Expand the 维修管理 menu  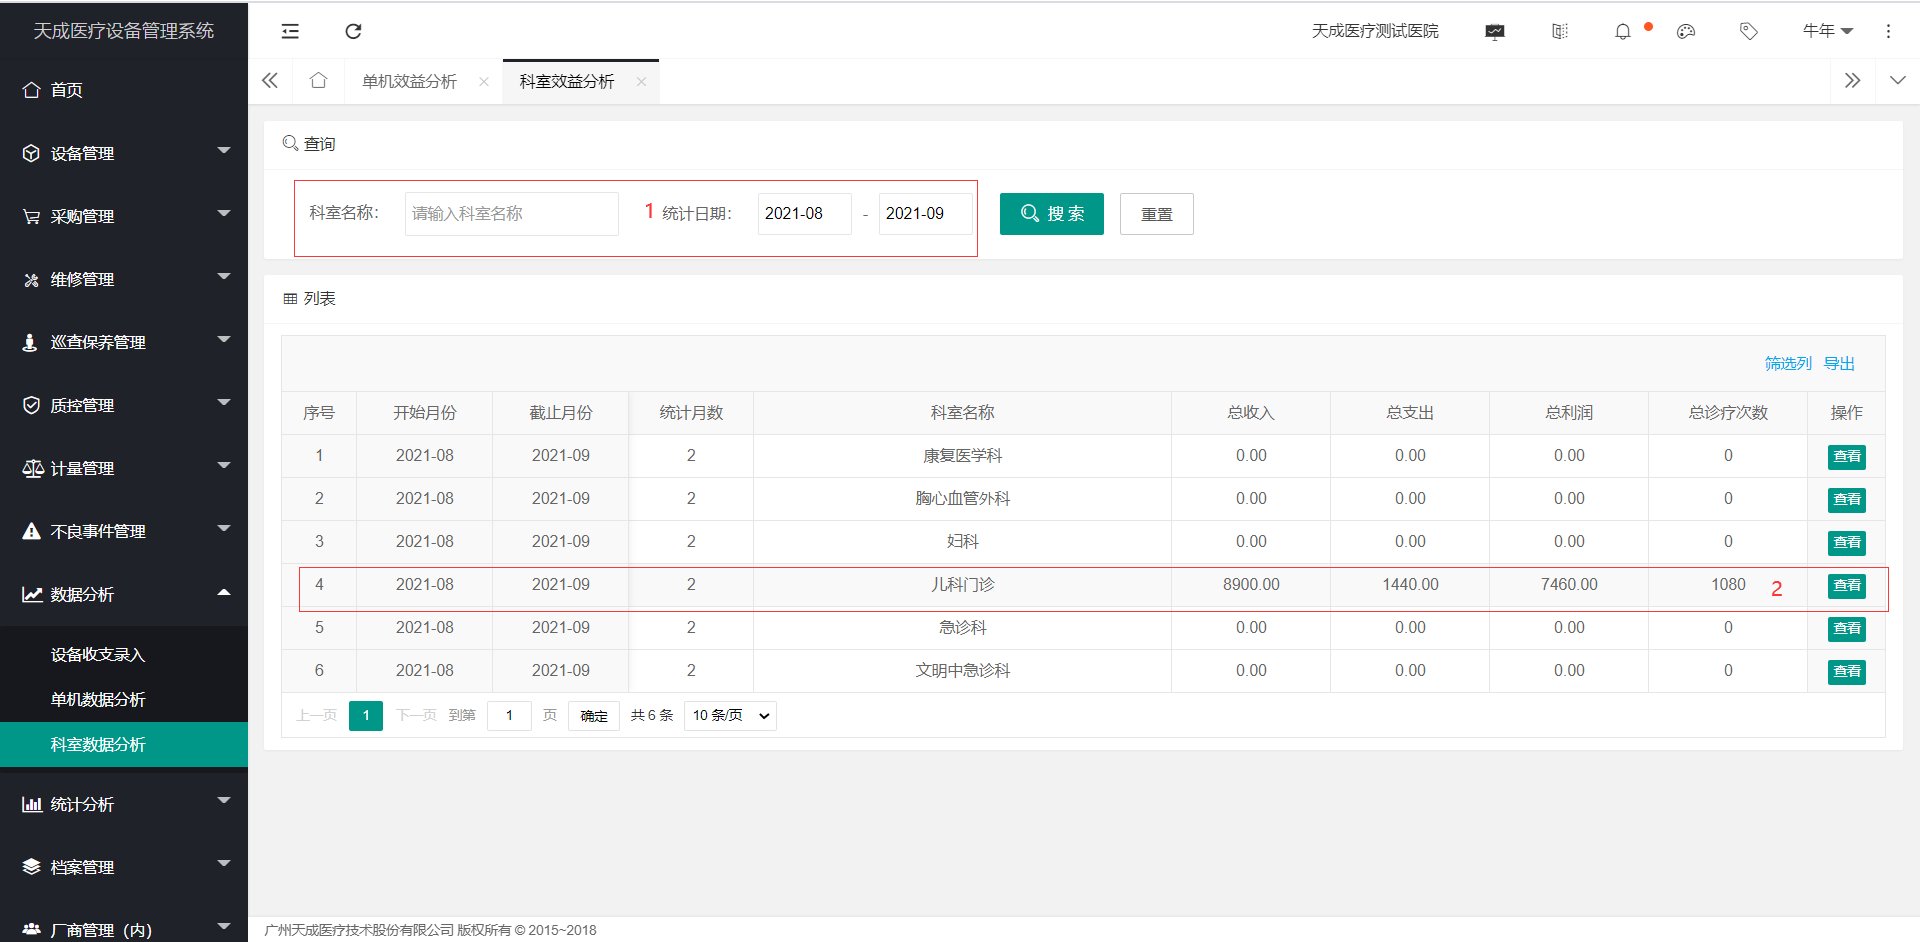[x=124, y=279]
